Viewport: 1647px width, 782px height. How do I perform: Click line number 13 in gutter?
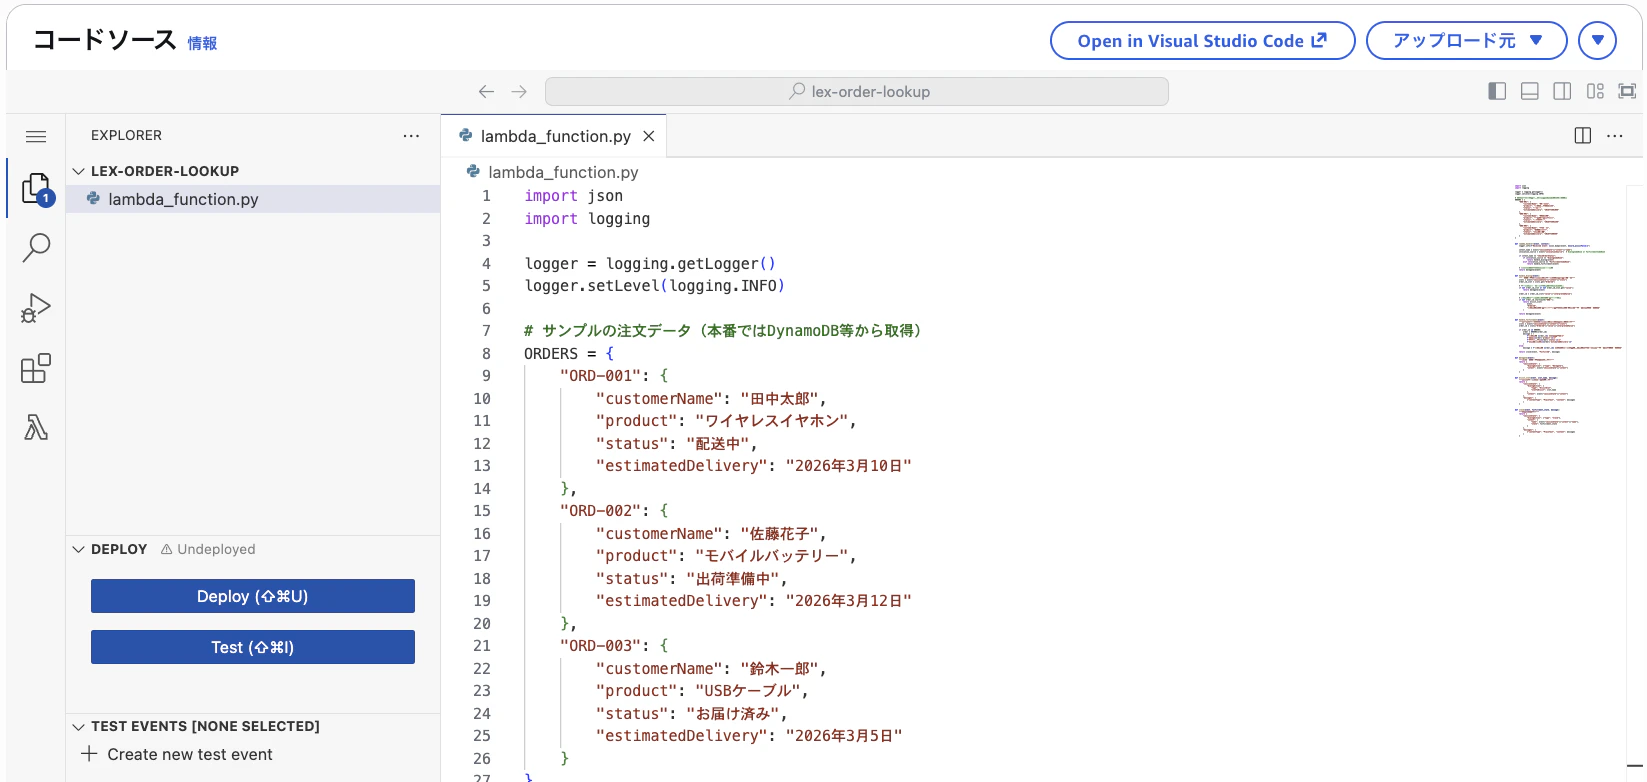click(482, 466)
